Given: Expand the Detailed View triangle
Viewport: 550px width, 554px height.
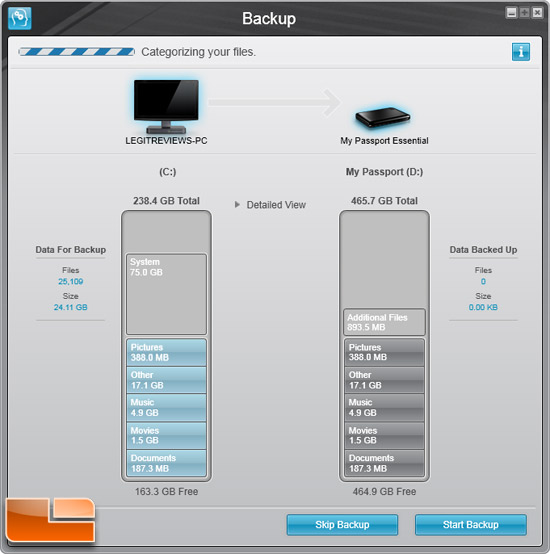Looking at the screenshot, I should click(237, 205).
